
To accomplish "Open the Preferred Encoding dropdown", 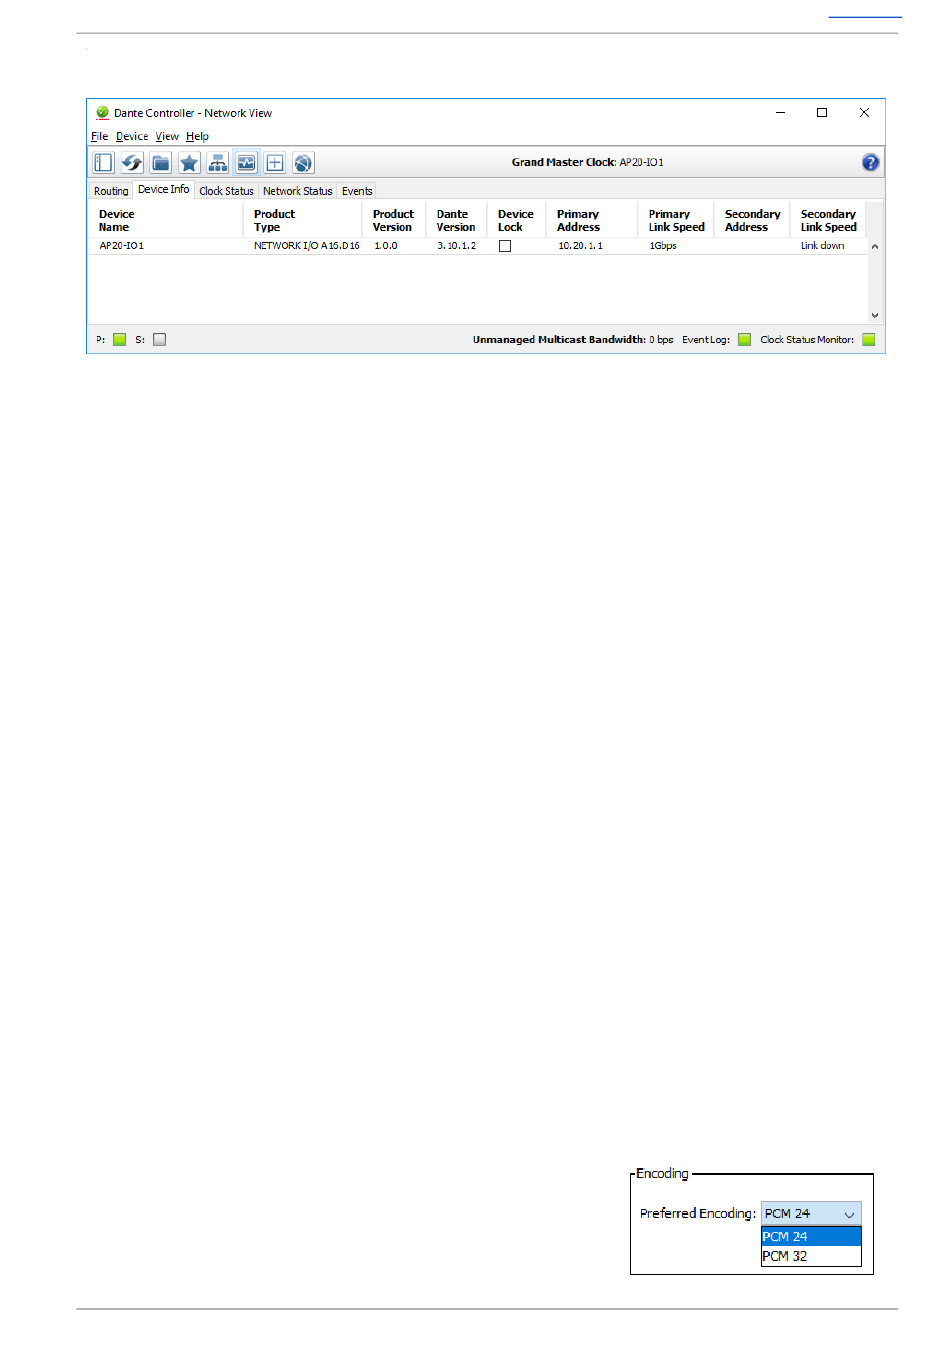I will [x=811, y=1213].
